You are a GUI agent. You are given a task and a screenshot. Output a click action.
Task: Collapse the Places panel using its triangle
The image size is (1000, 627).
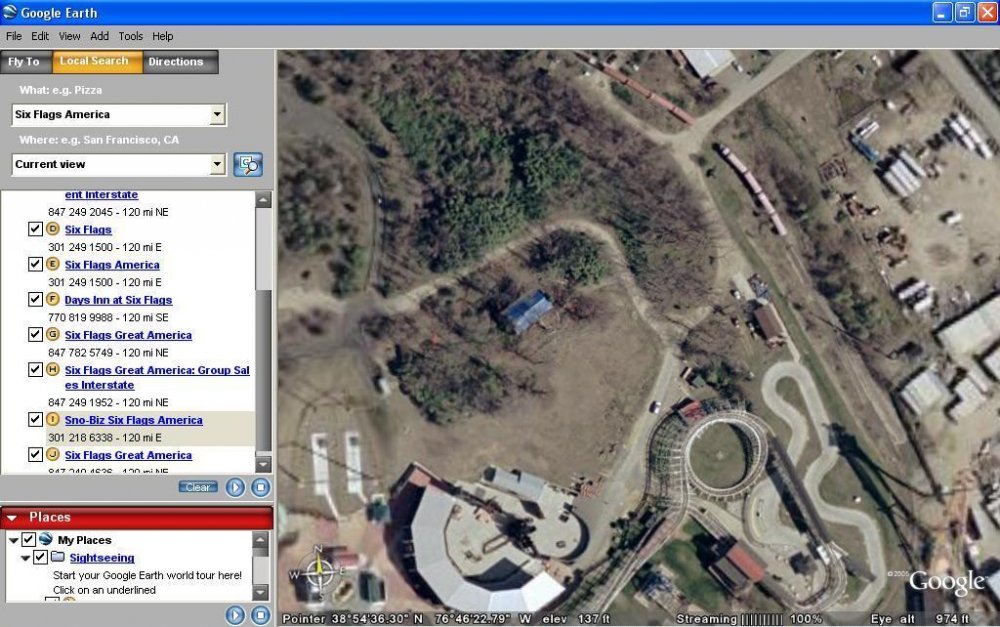click(x=12, y=517)
